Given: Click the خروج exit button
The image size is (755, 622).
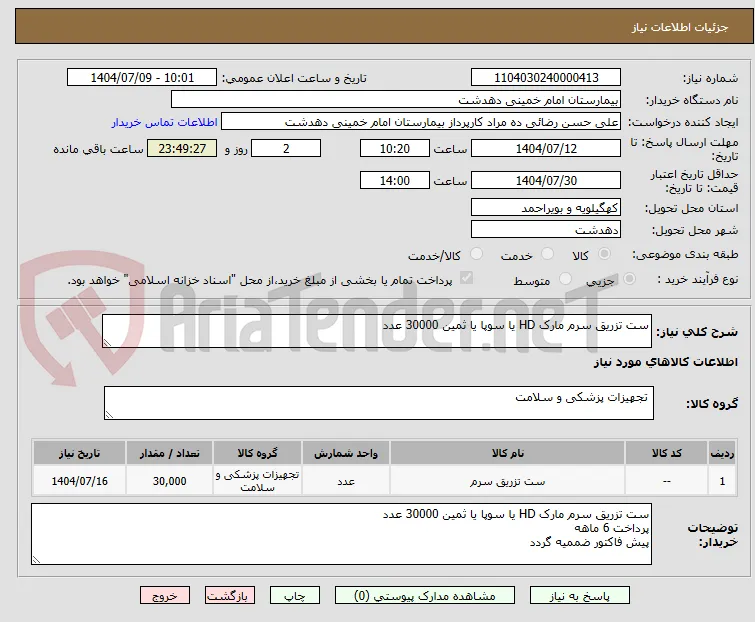Looking at the screenshot, I should tap(165, 596).
